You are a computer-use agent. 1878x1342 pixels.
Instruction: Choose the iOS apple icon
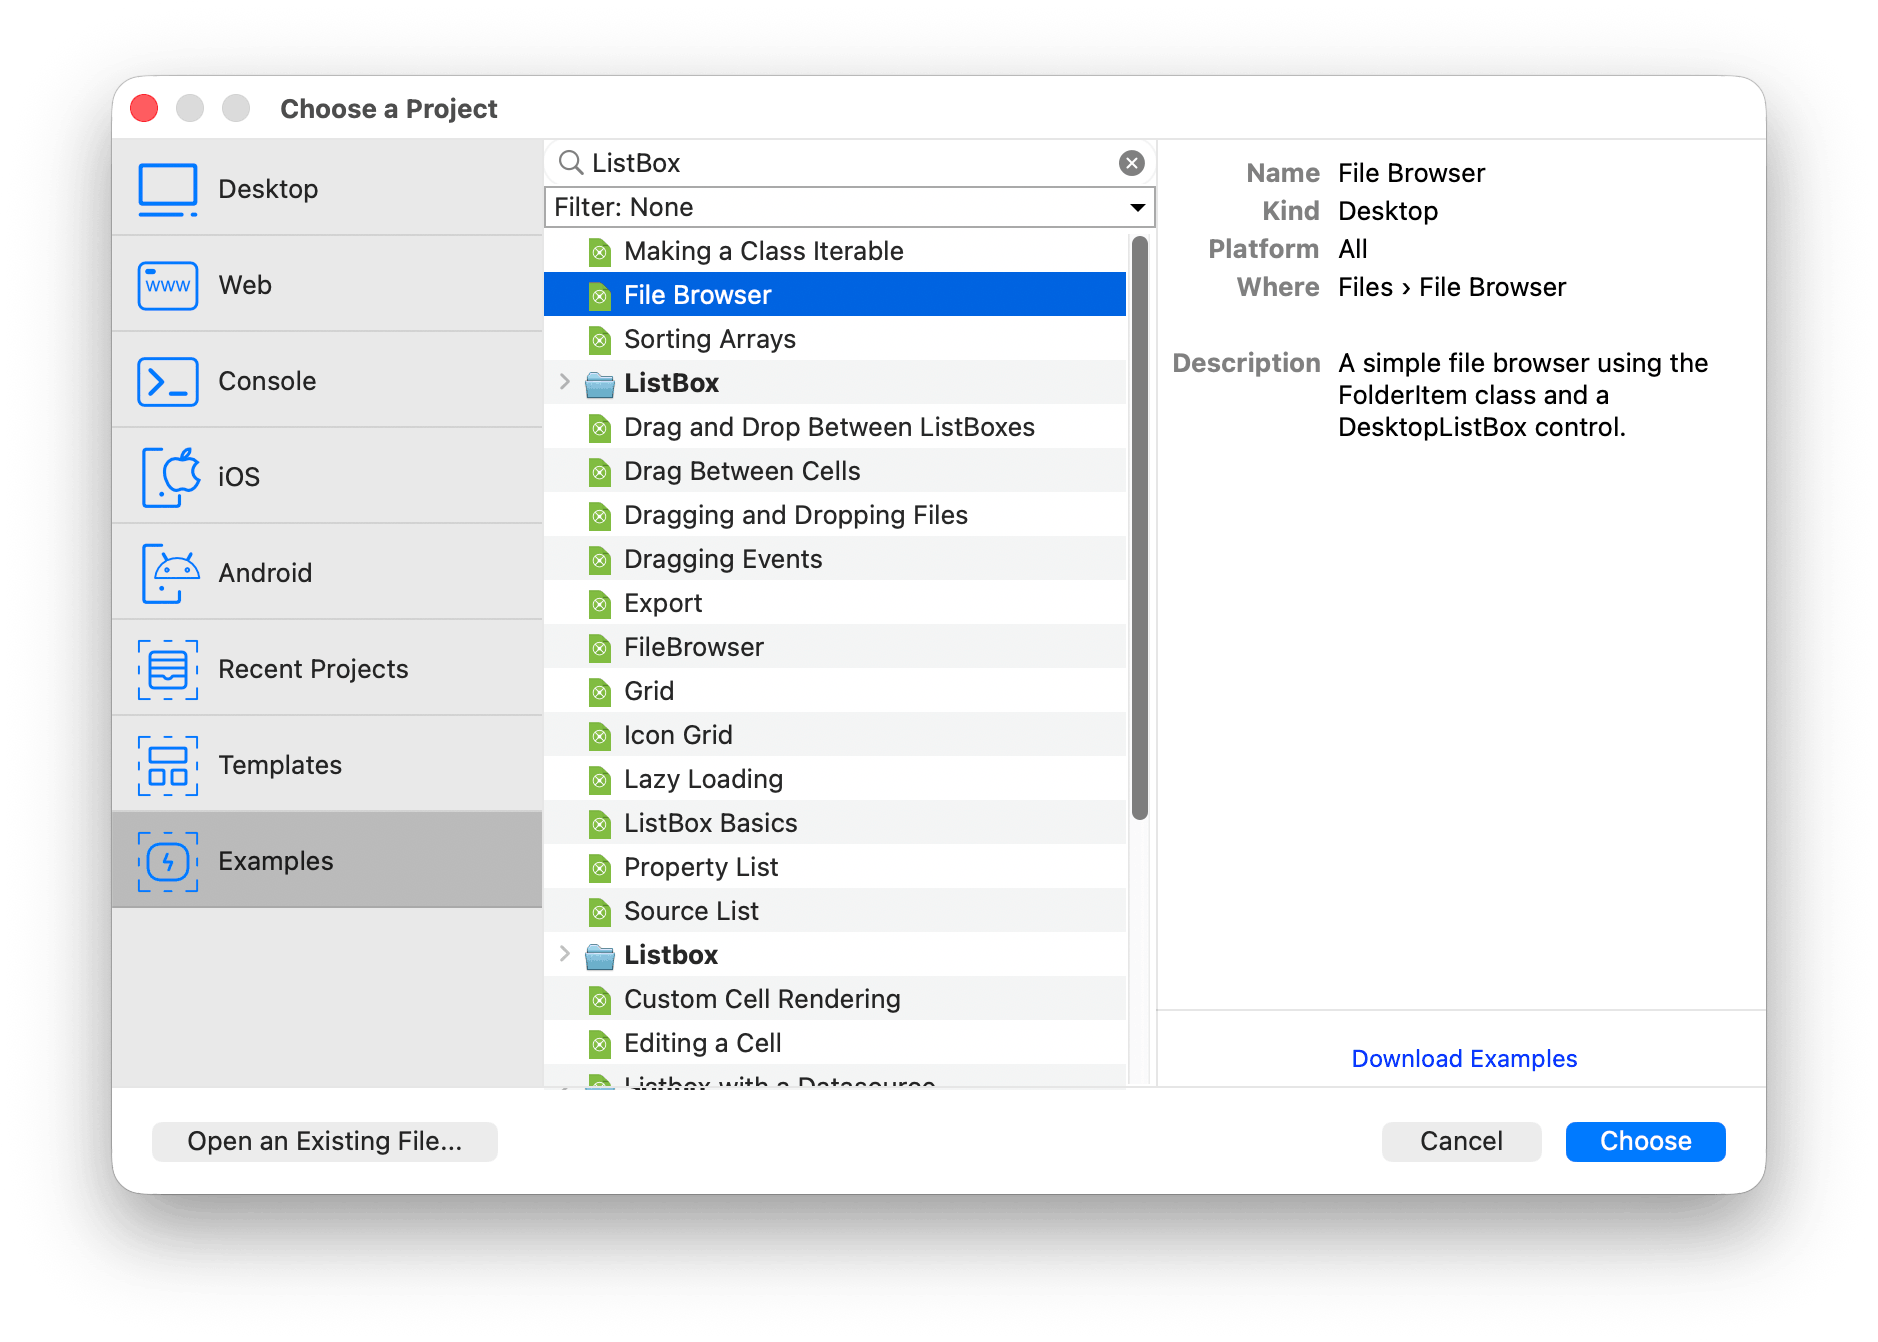[x=168, y=477]
